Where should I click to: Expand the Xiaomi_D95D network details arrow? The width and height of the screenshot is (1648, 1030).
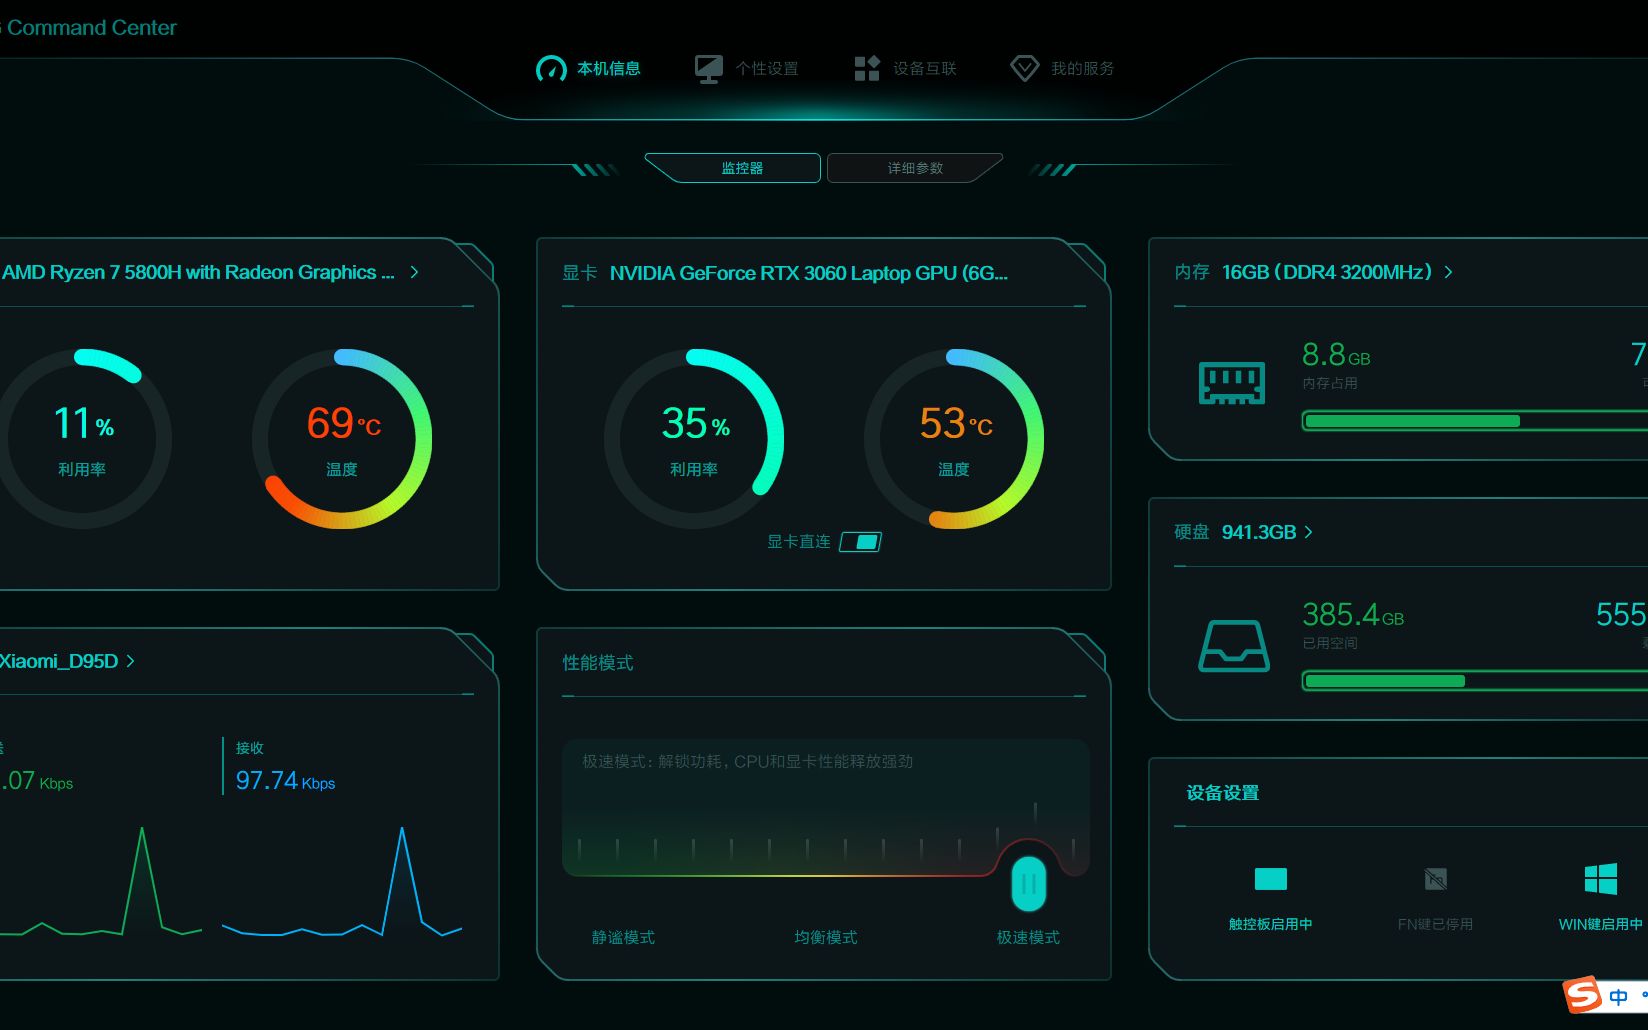[x=130, y=661]
